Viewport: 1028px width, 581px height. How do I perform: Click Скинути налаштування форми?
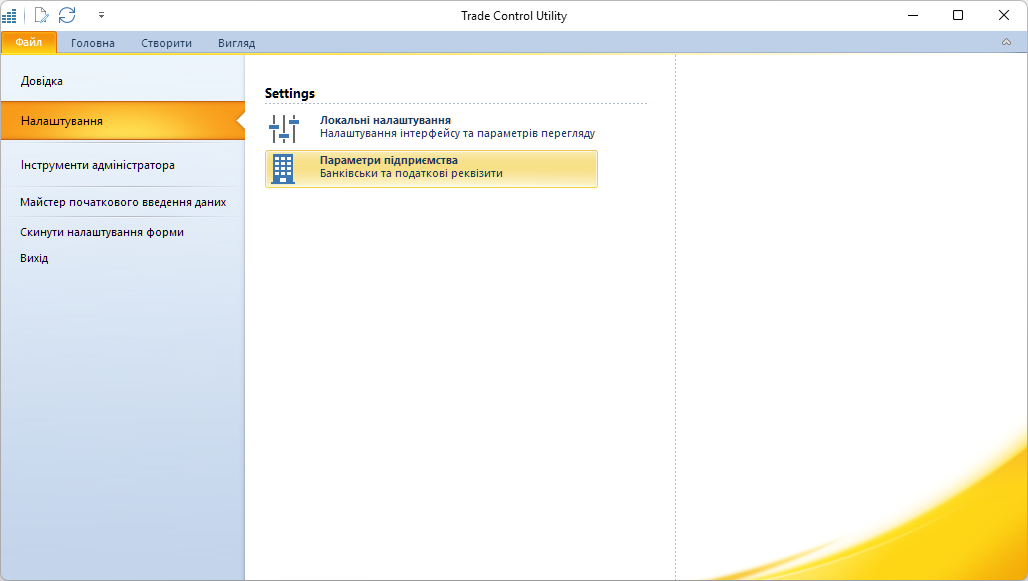pos(102,232)
